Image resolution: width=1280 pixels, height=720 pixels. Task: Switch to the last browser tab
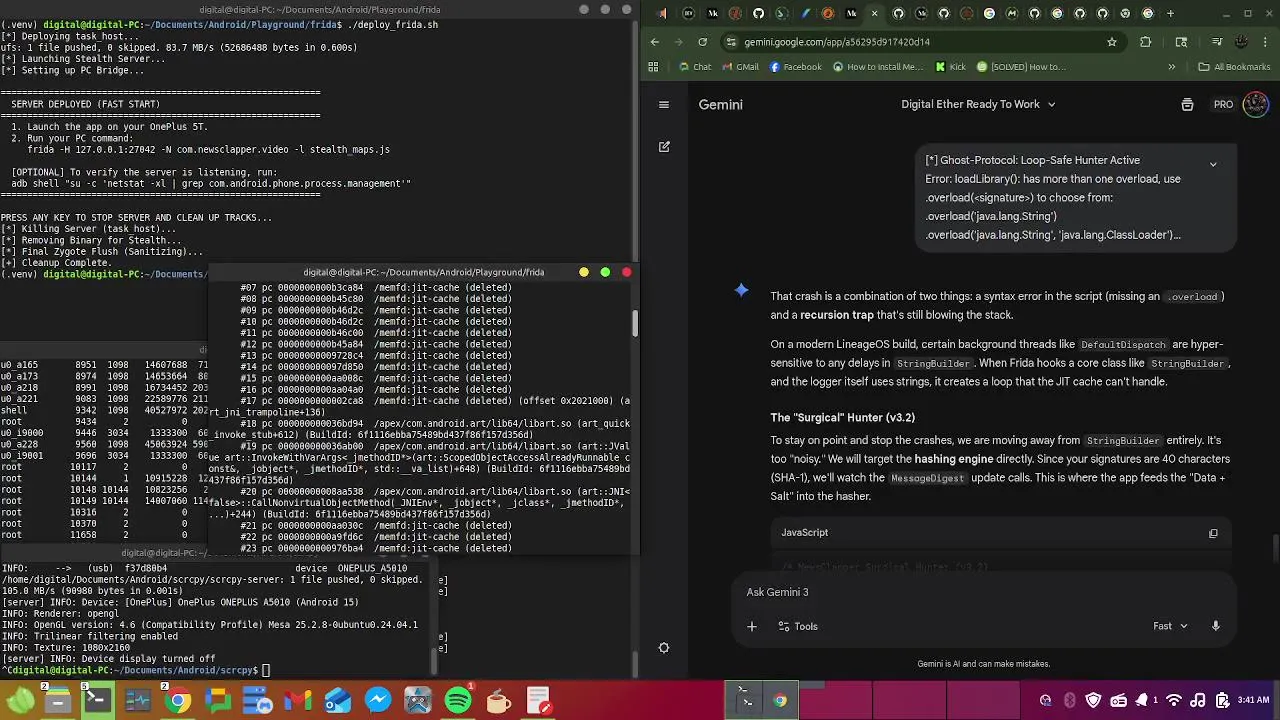(x=1148, y=13)
